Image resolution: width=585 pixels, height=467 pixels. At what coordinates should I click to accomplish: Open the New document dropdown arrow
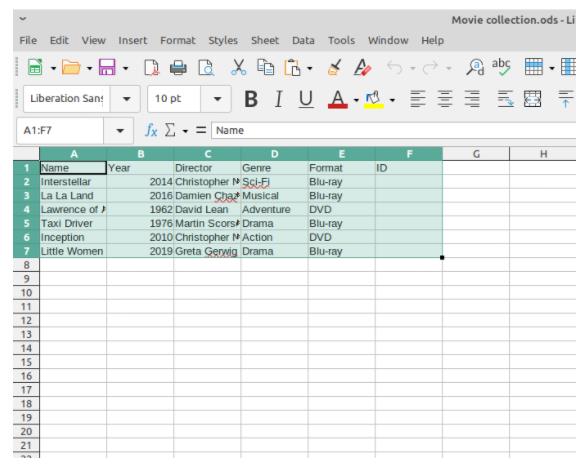click(53, 68)
